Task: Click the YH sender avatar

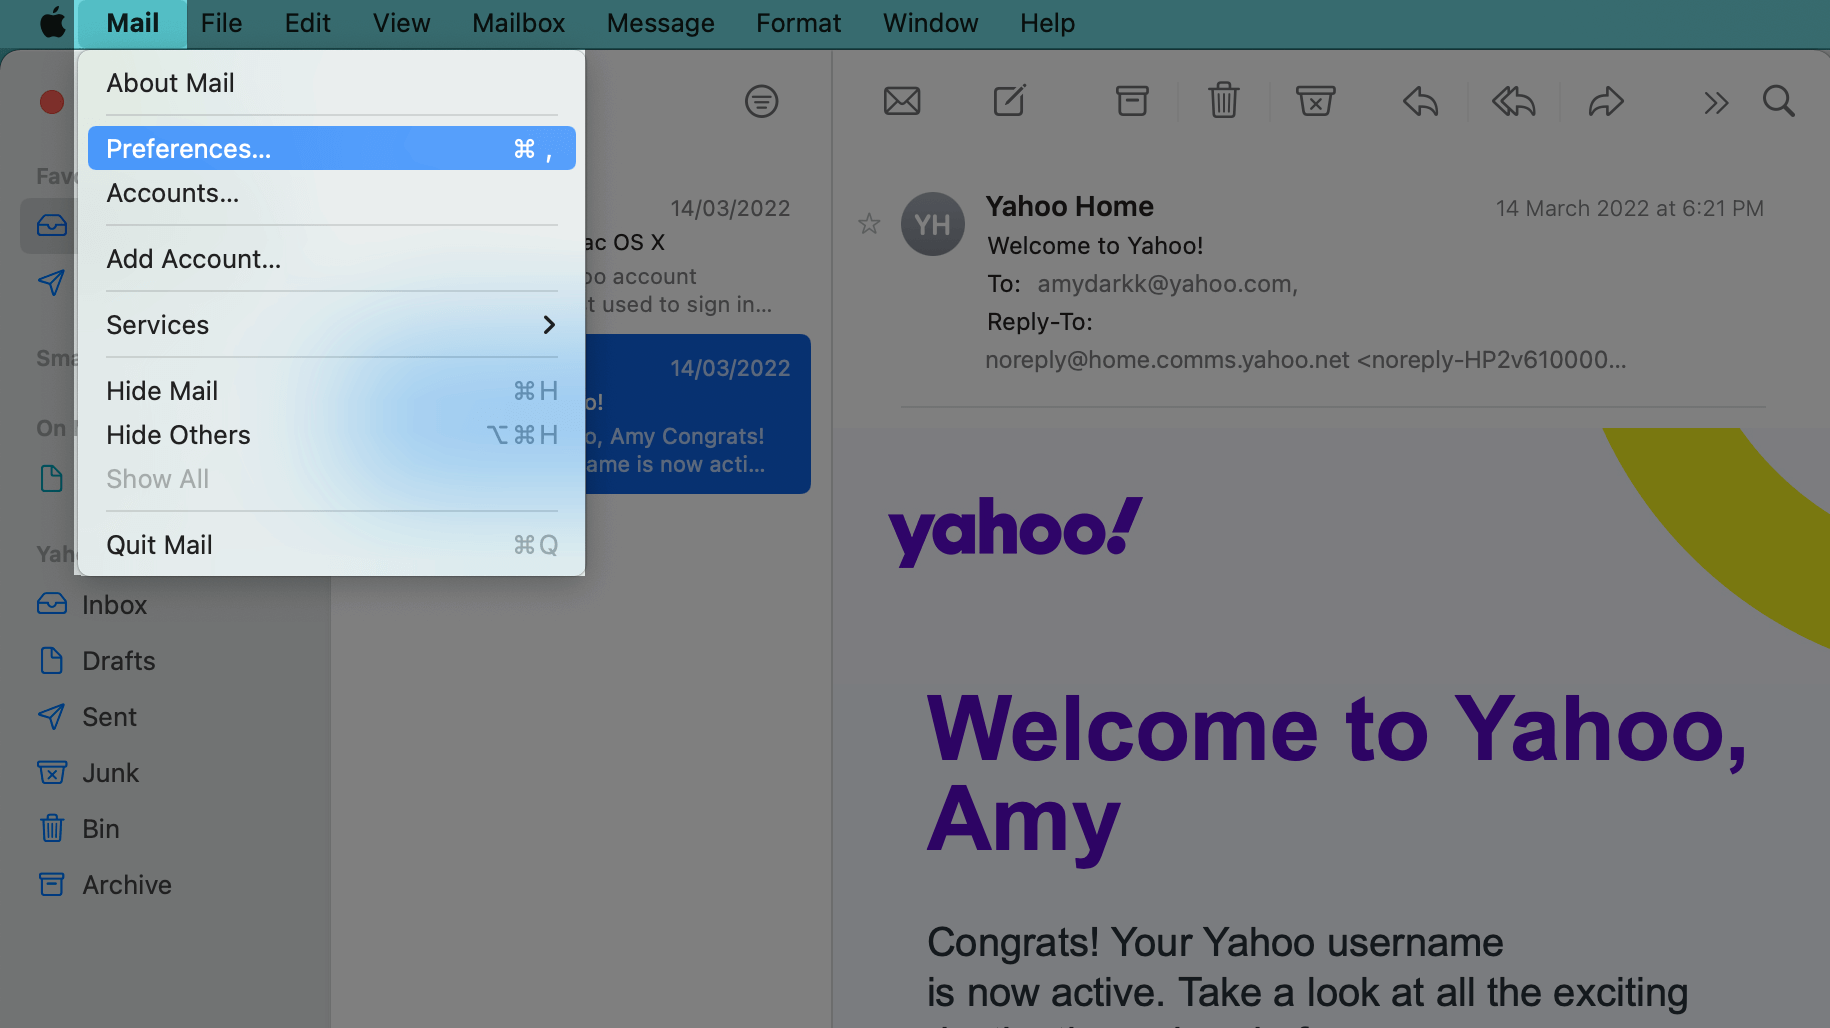Action: [x=933, y=224]
